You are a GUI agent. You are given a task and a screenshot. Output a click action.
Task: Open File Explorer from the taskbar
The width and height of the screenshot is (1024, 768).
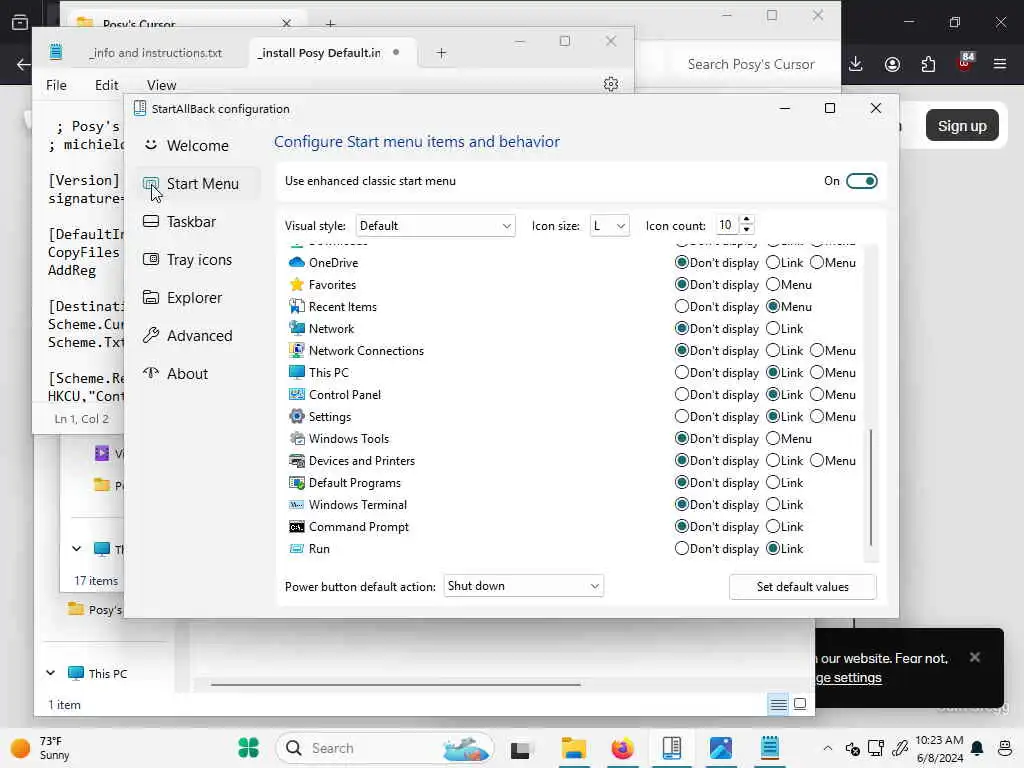pos(573,748)
